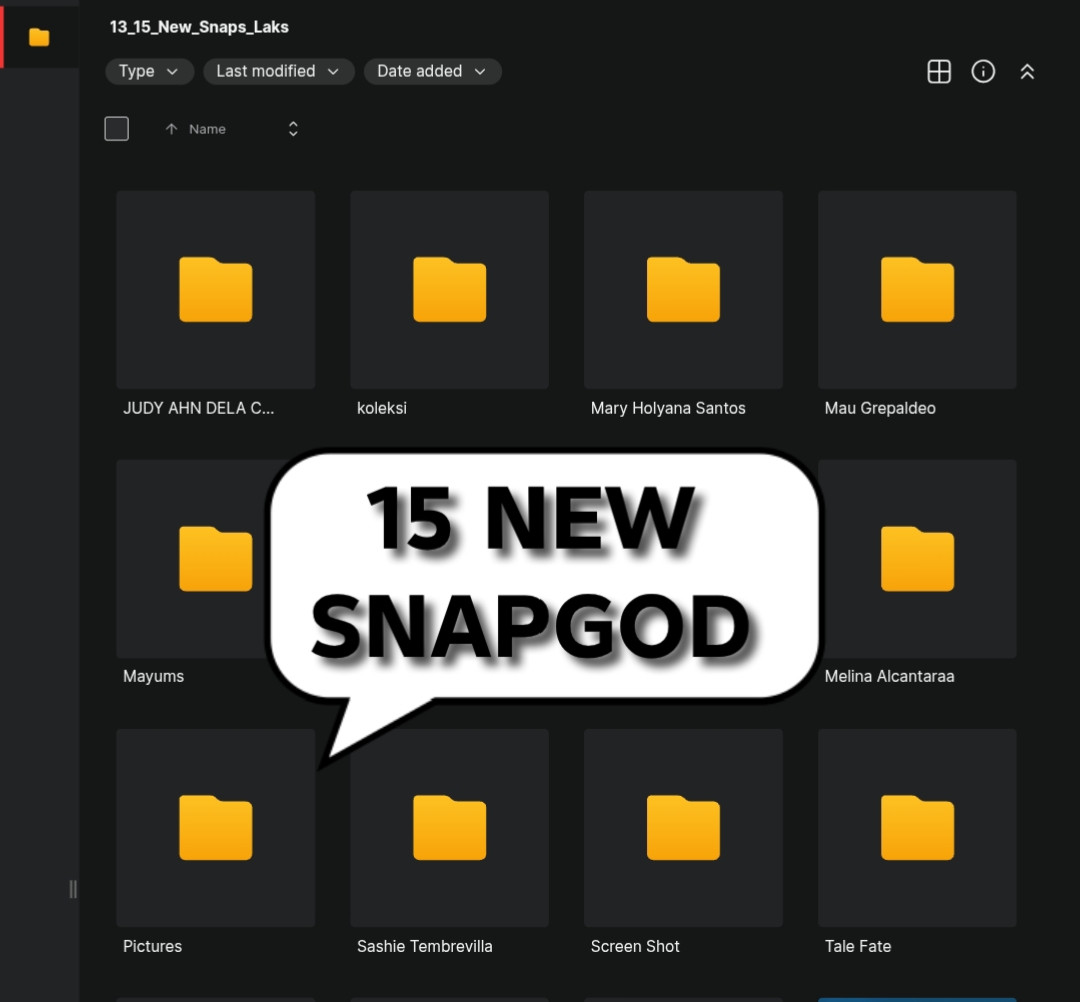Image resolution: width=1080 pixels, height=1002 pixels.
Task: Select the Mary Holyana Santos folder
Action: 683,303
